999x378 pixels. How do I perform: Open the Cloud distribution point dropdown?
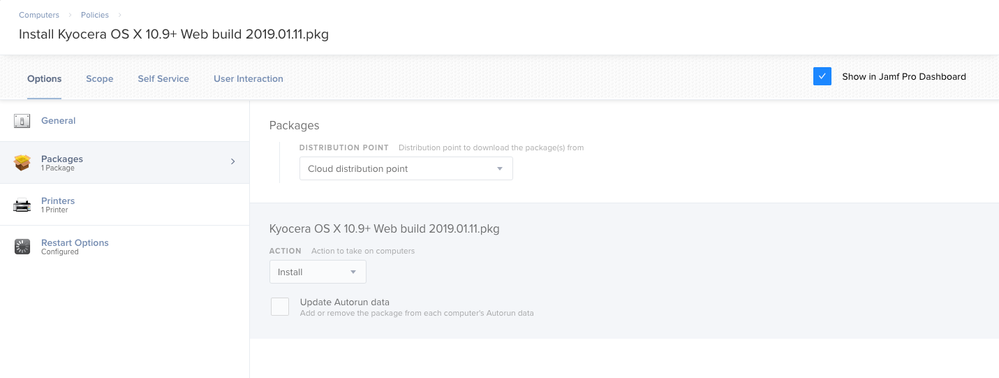pyautogui.click(x=406, y=169)
